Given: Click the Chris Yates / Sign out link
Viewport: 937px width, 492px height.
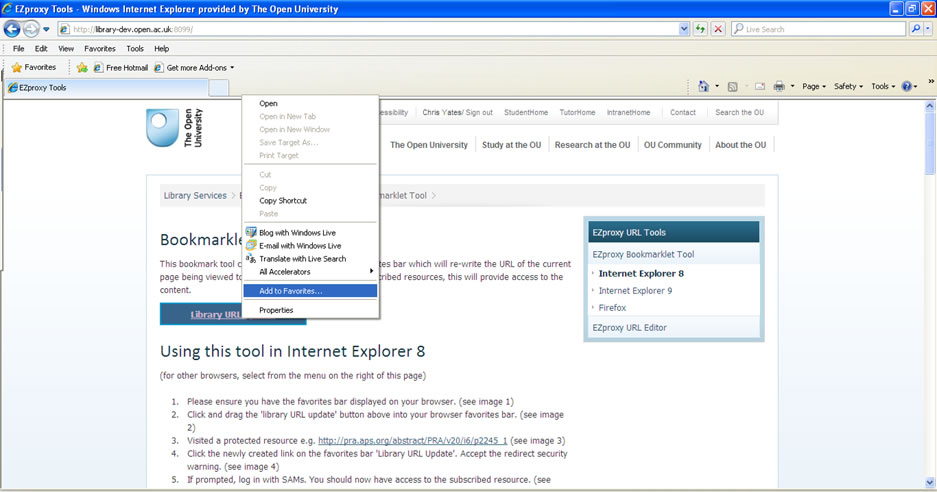Looking at the screenshot, I should 457,112.
